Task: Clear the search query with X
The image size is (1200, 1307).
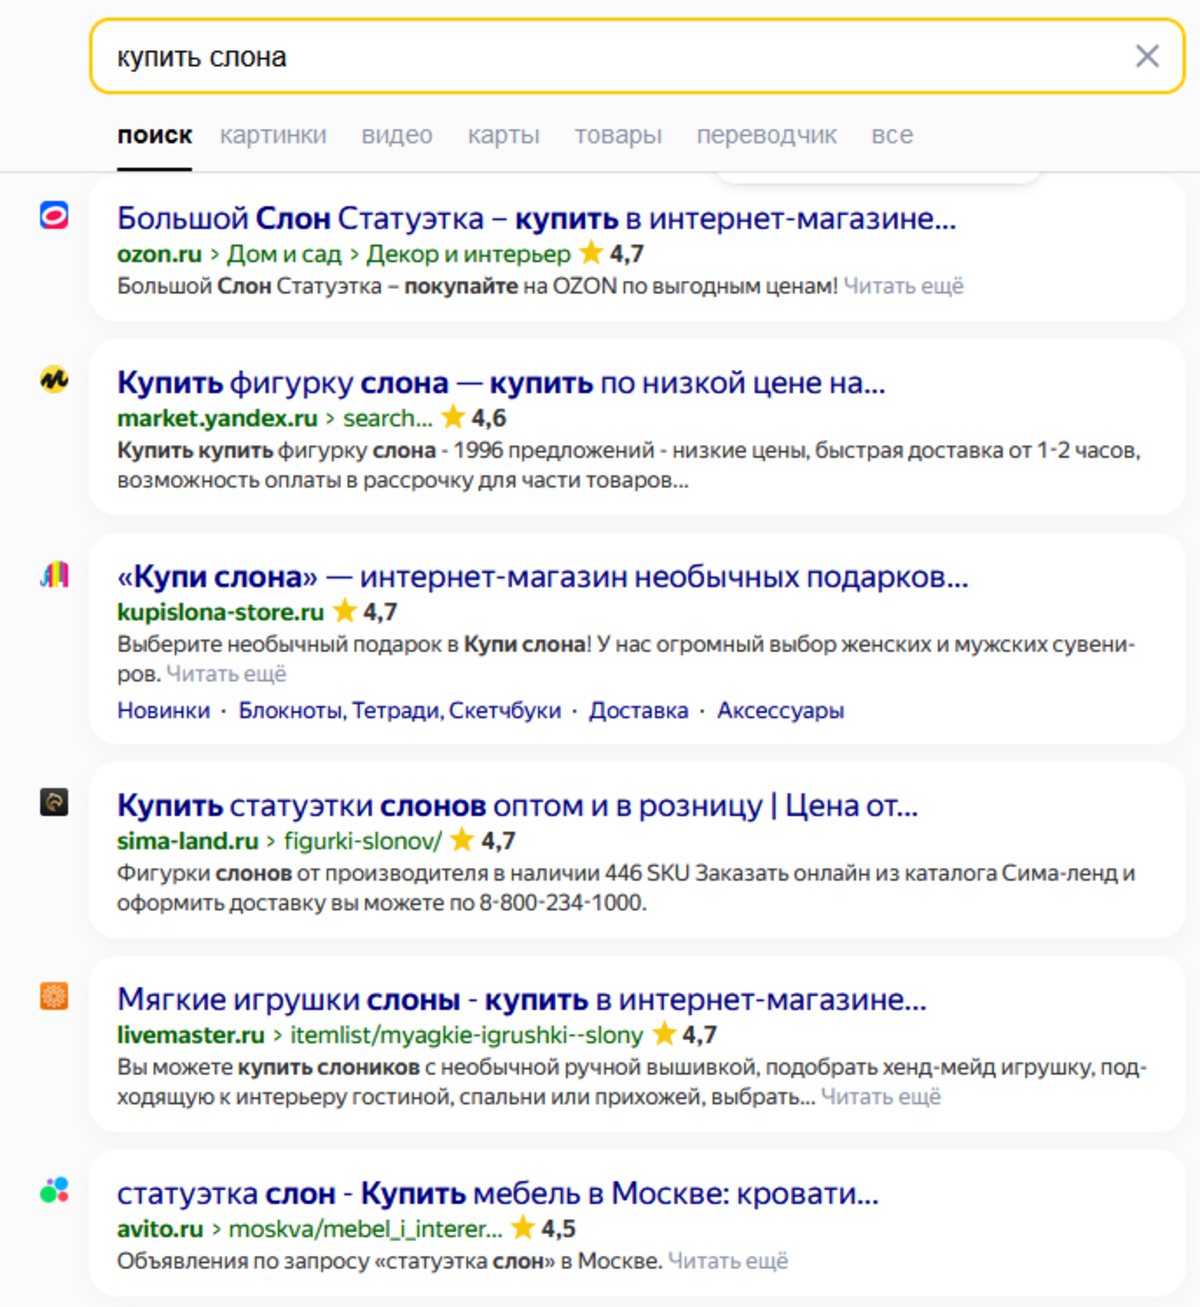Action: 1147,56
